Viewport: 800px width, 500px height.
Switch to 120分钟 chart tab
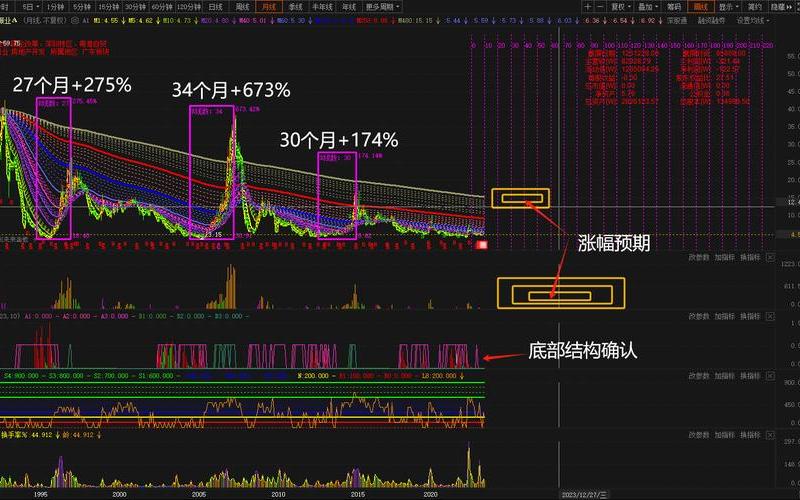pyautogui.click(x=189, y=7)
